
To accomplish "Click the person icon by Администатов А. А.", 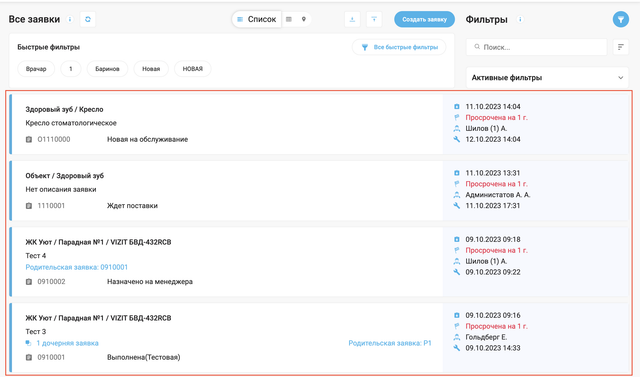I will point(457,195).
